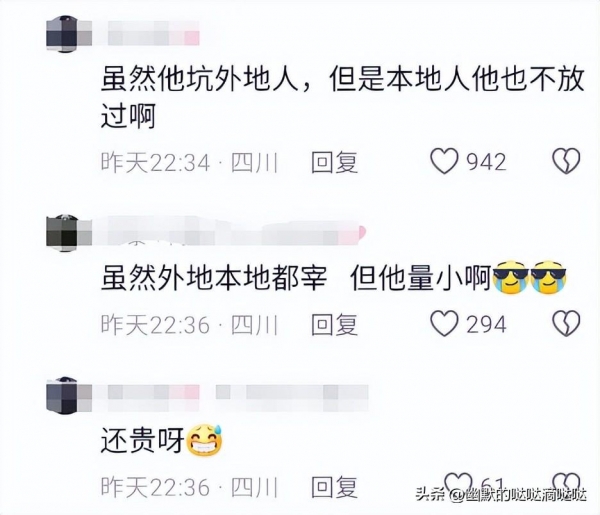Select comment text '虽然外地本地都宰'
Screen dimensions: 600x515
pos(214,278)
